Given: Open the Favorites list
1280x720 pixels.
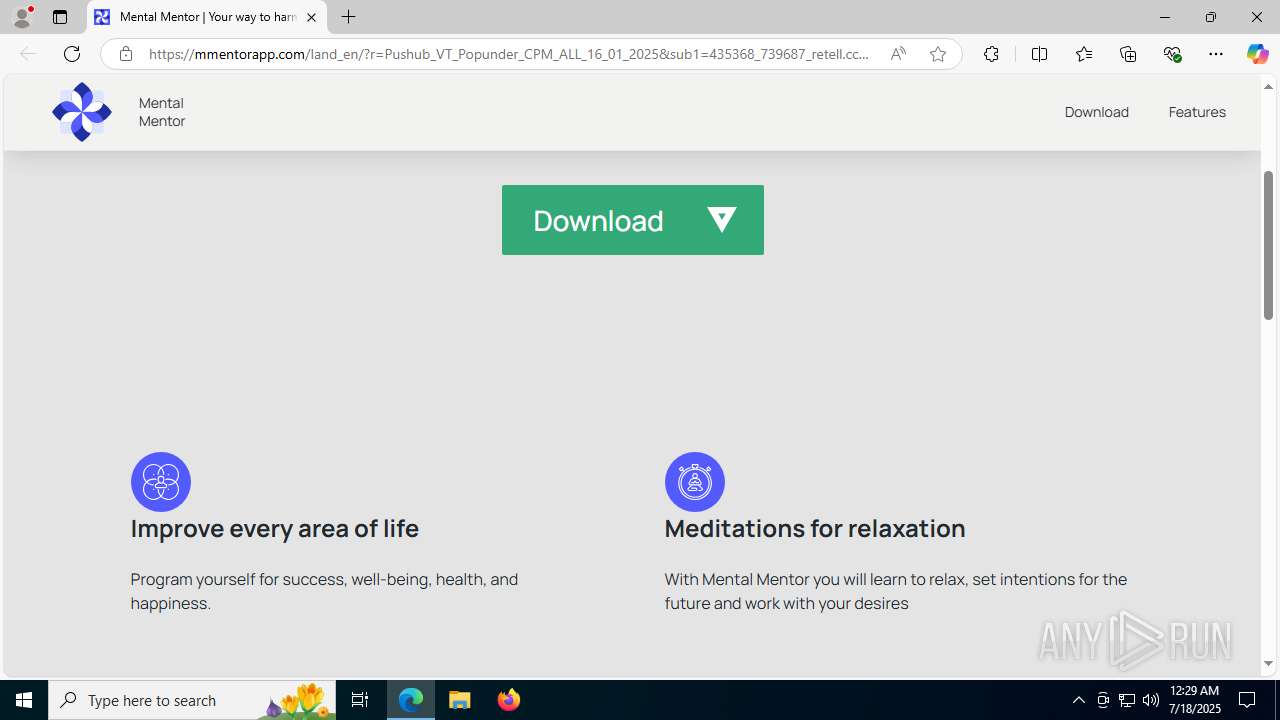Looking at the screenshot, I should pyautogui.click(x=1083, y=54).
